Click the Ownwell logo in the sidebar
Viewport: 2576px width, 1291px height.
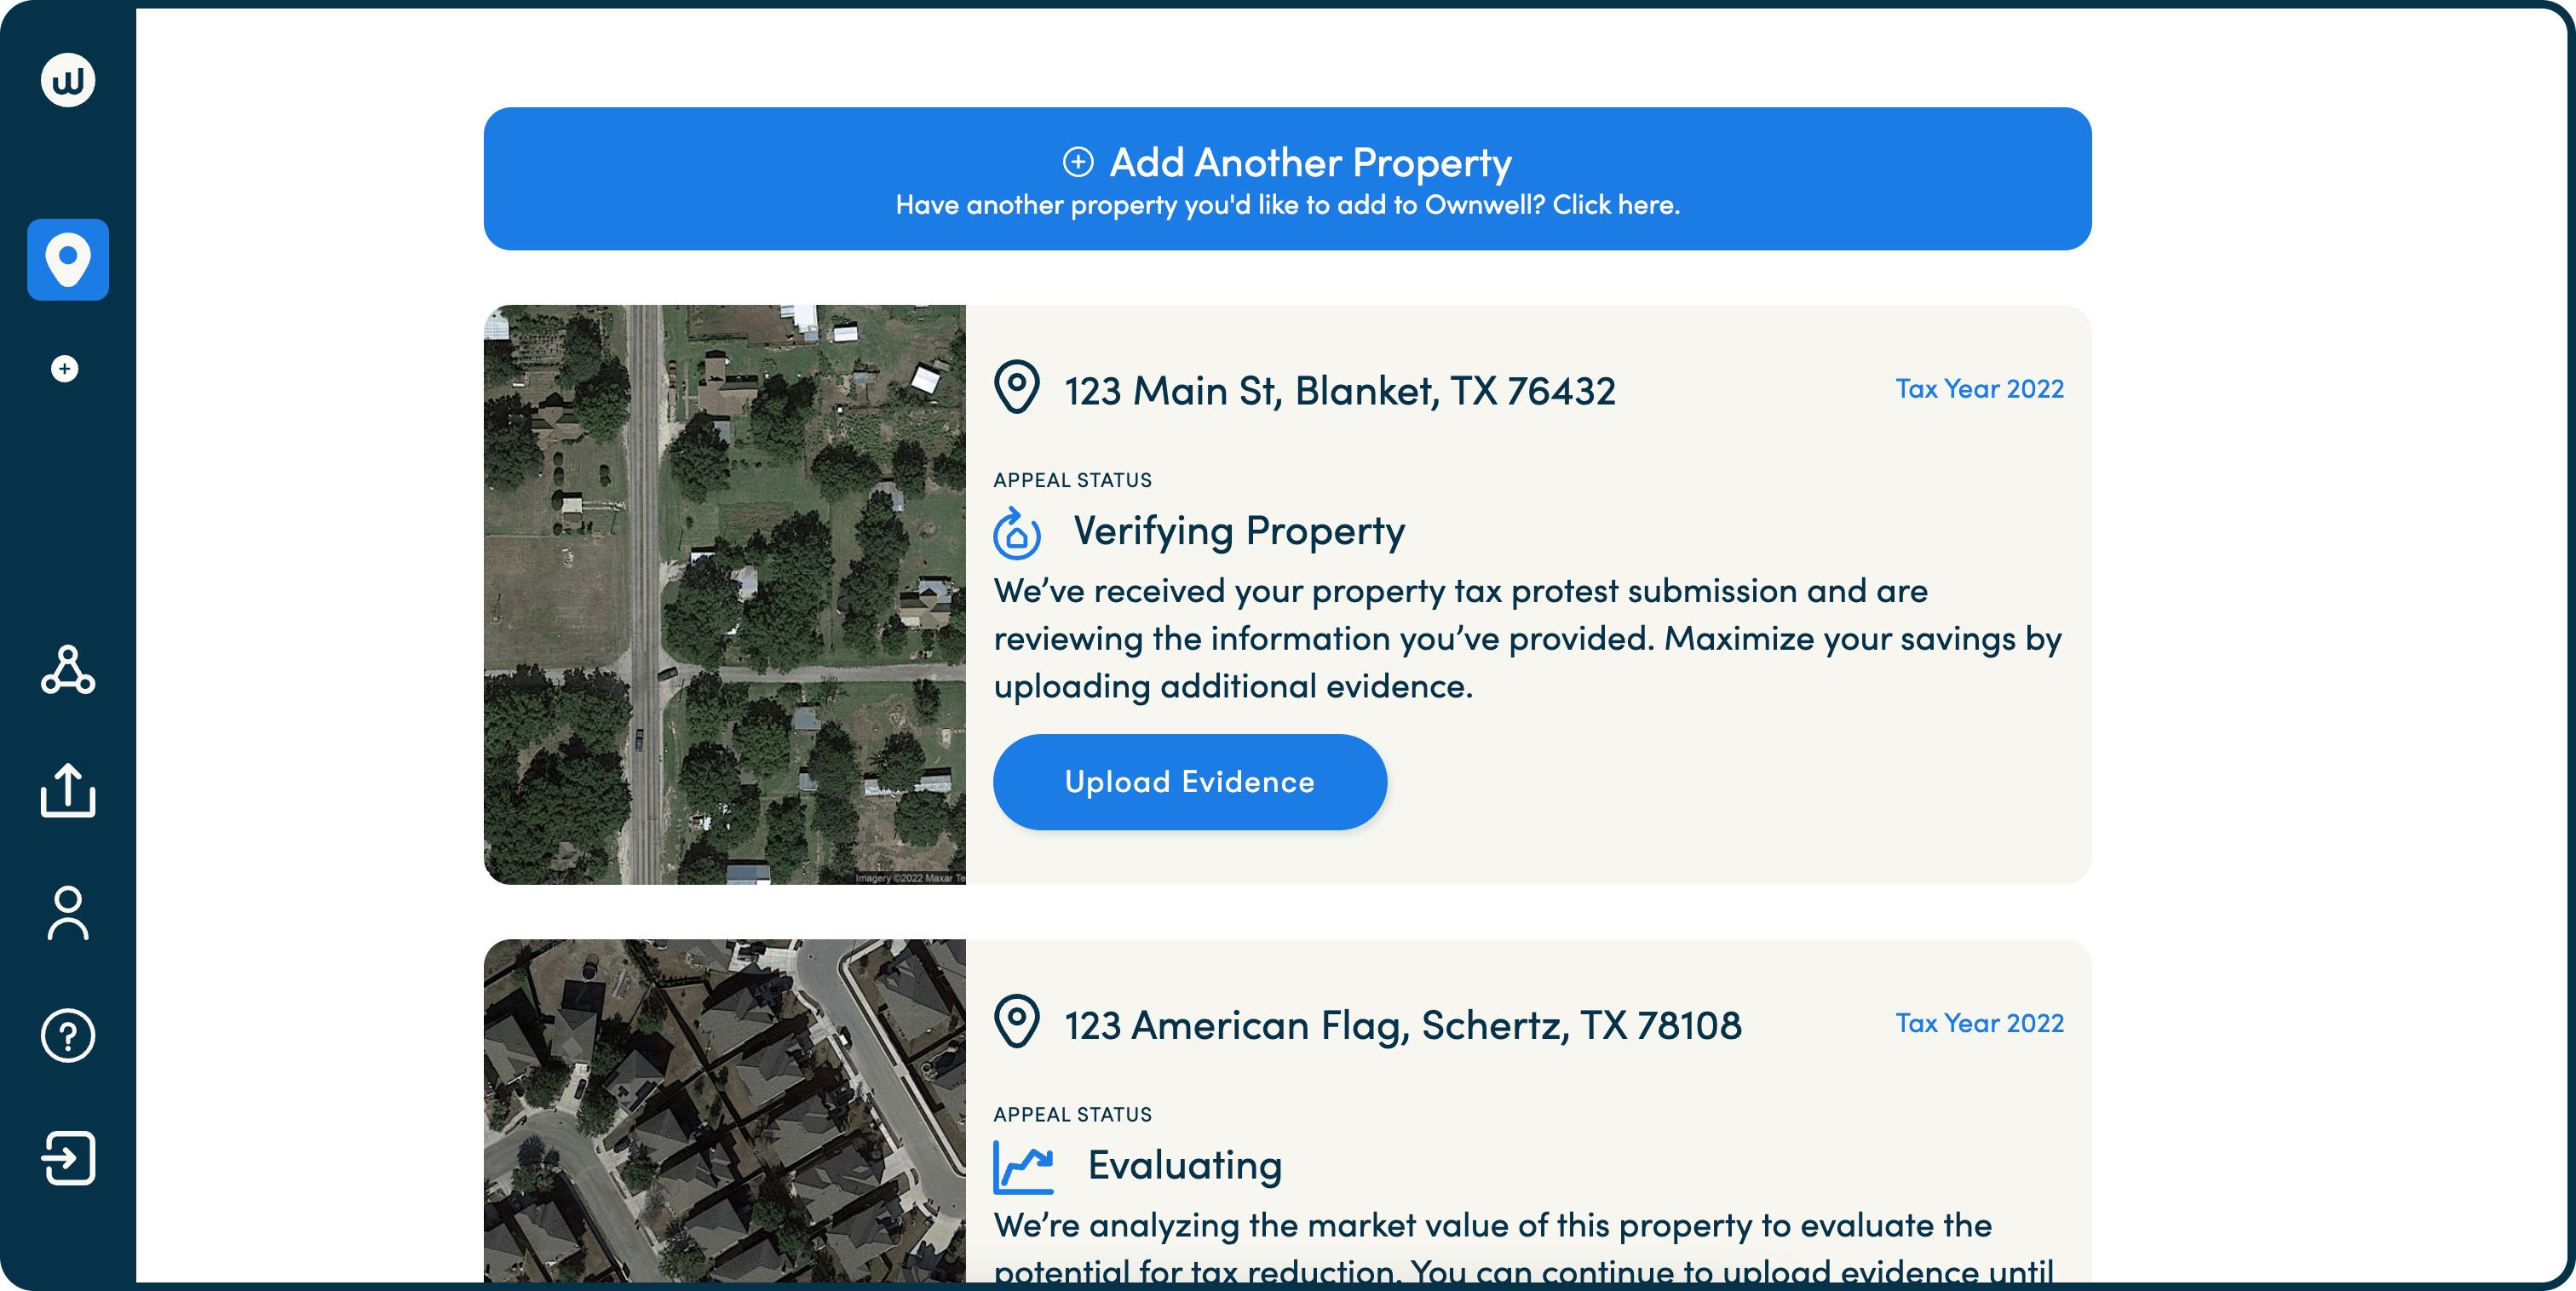click(x=68, y=80)
